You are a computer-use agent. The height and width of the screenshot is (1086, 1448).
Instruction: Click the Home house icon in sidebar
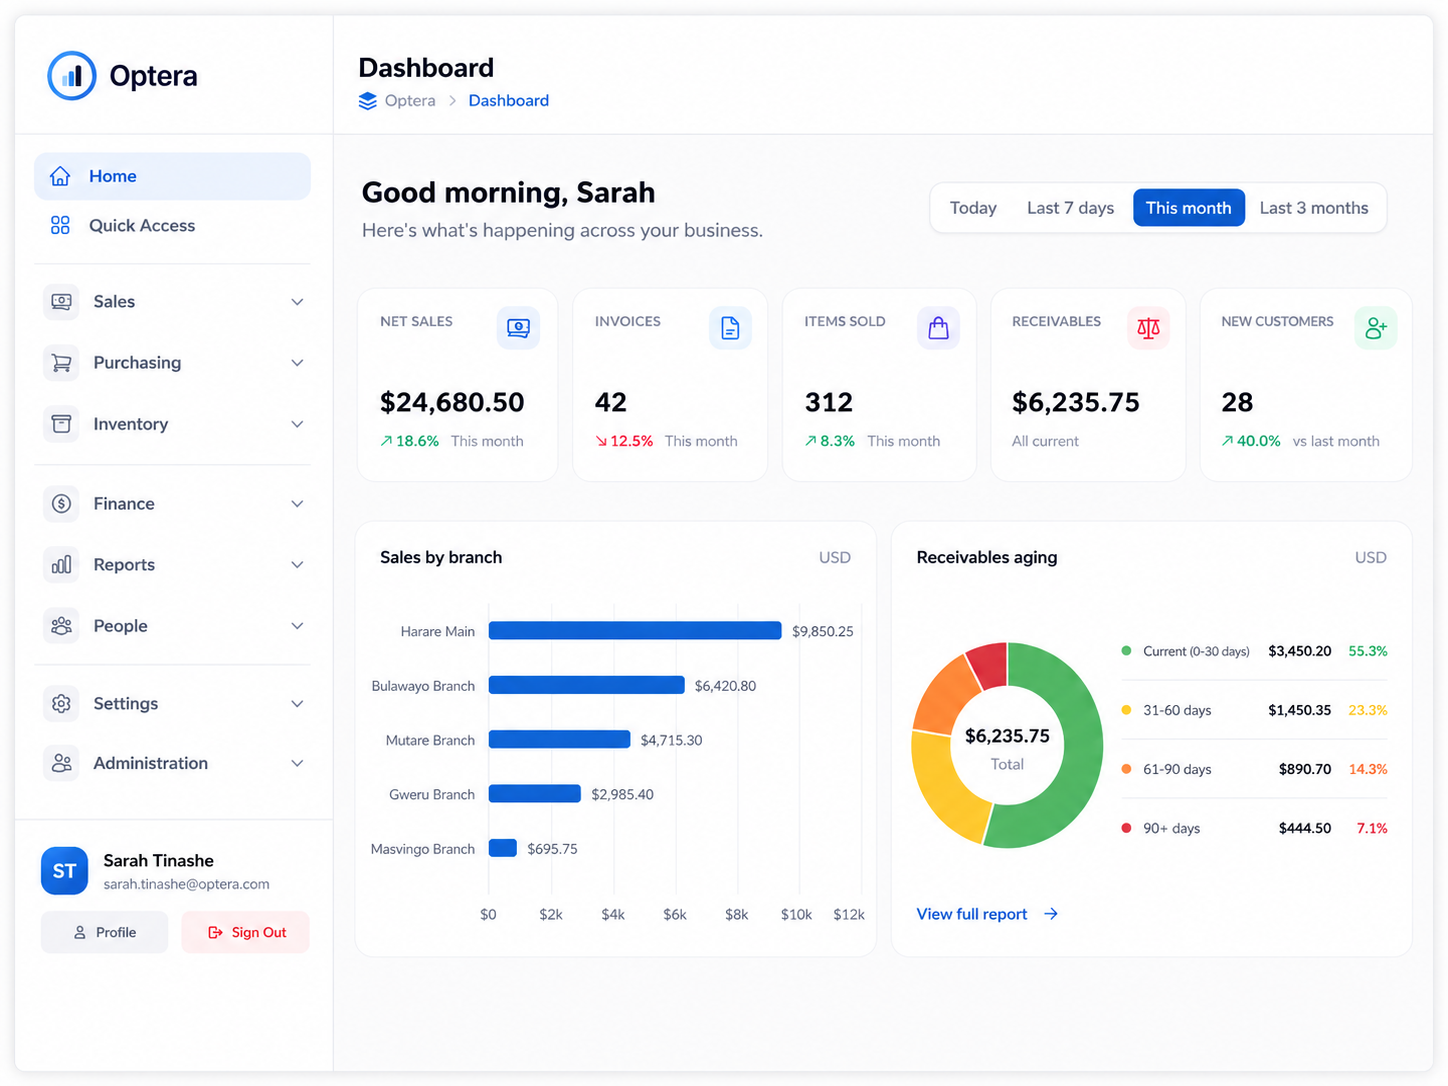(x=60, y=176)
